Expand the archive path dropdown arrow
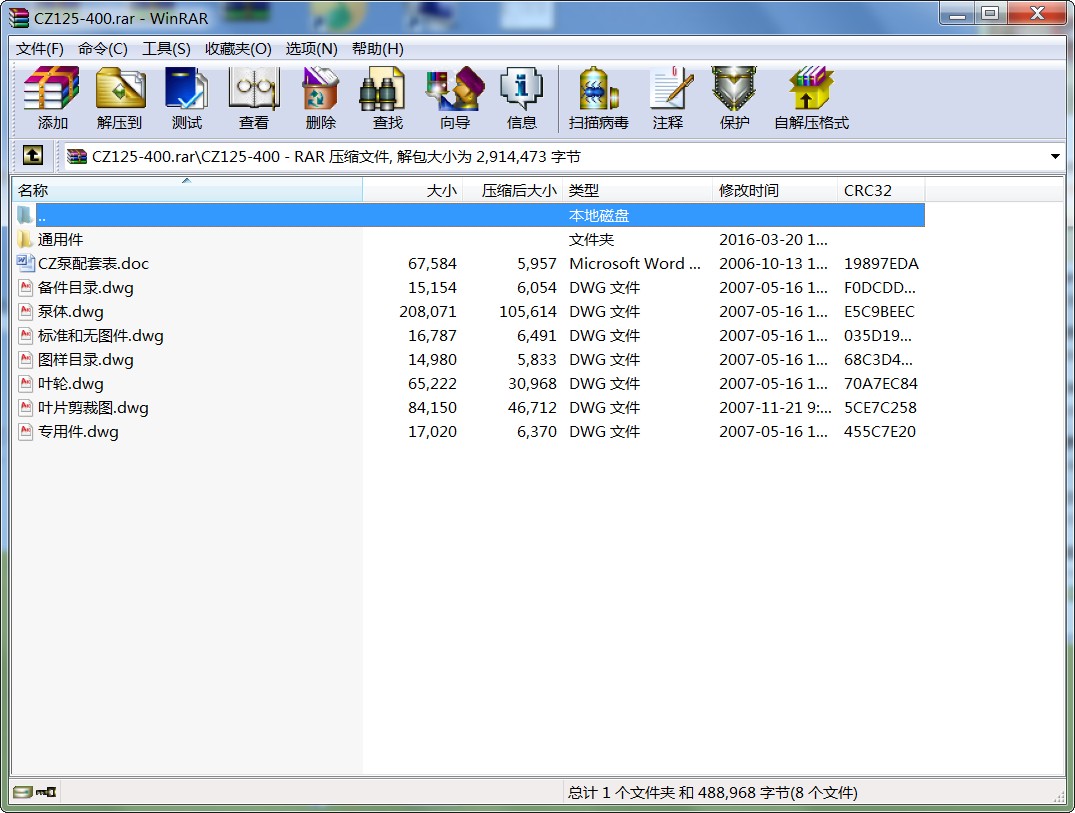The height and width of the screenshot is (813, 1075). tap(1055, 157)
